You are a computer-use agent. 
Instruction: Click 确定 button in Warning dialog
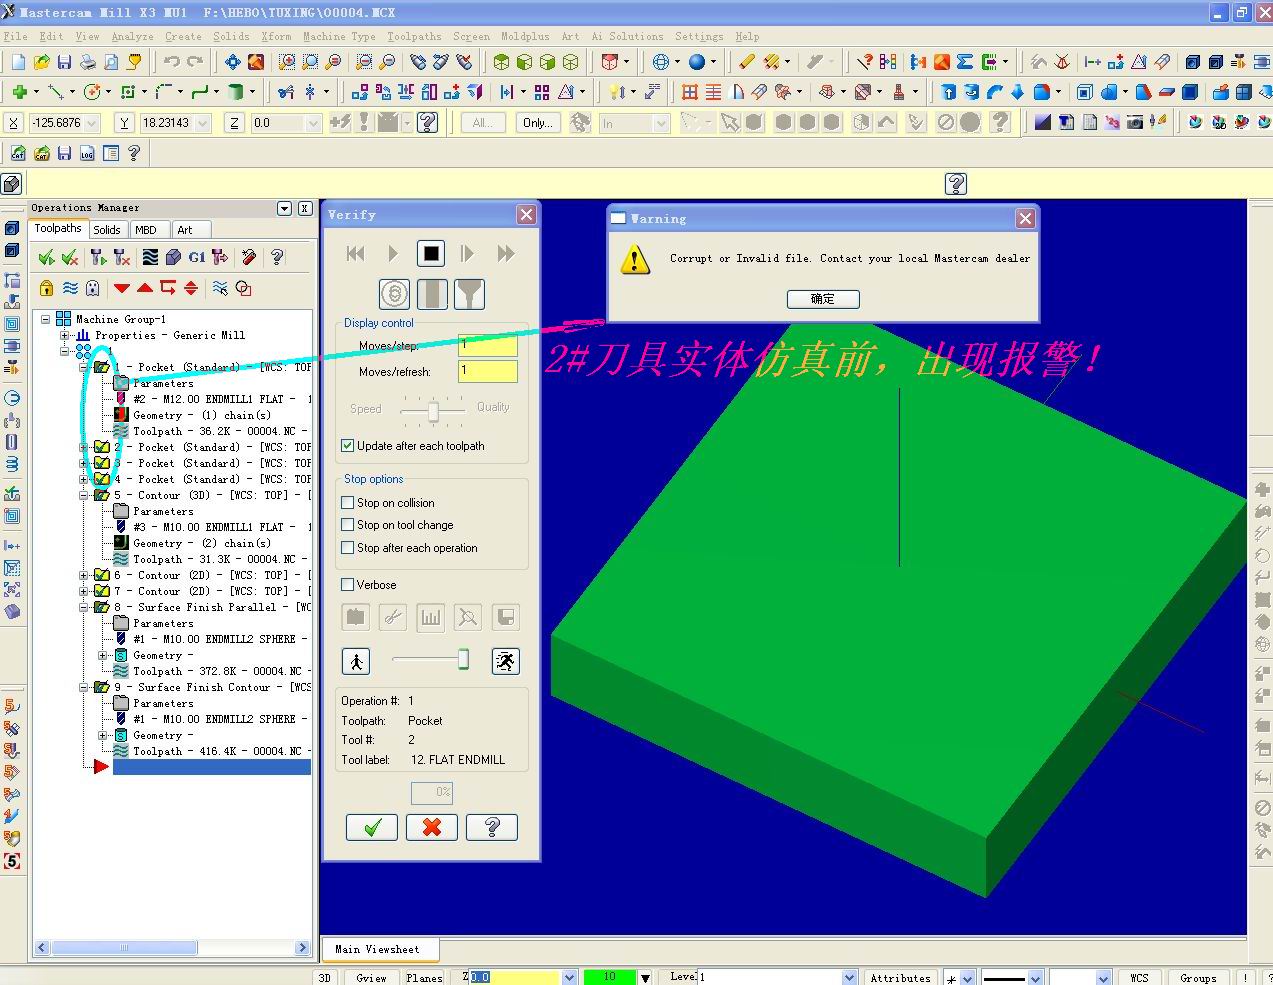pos(822,298)
